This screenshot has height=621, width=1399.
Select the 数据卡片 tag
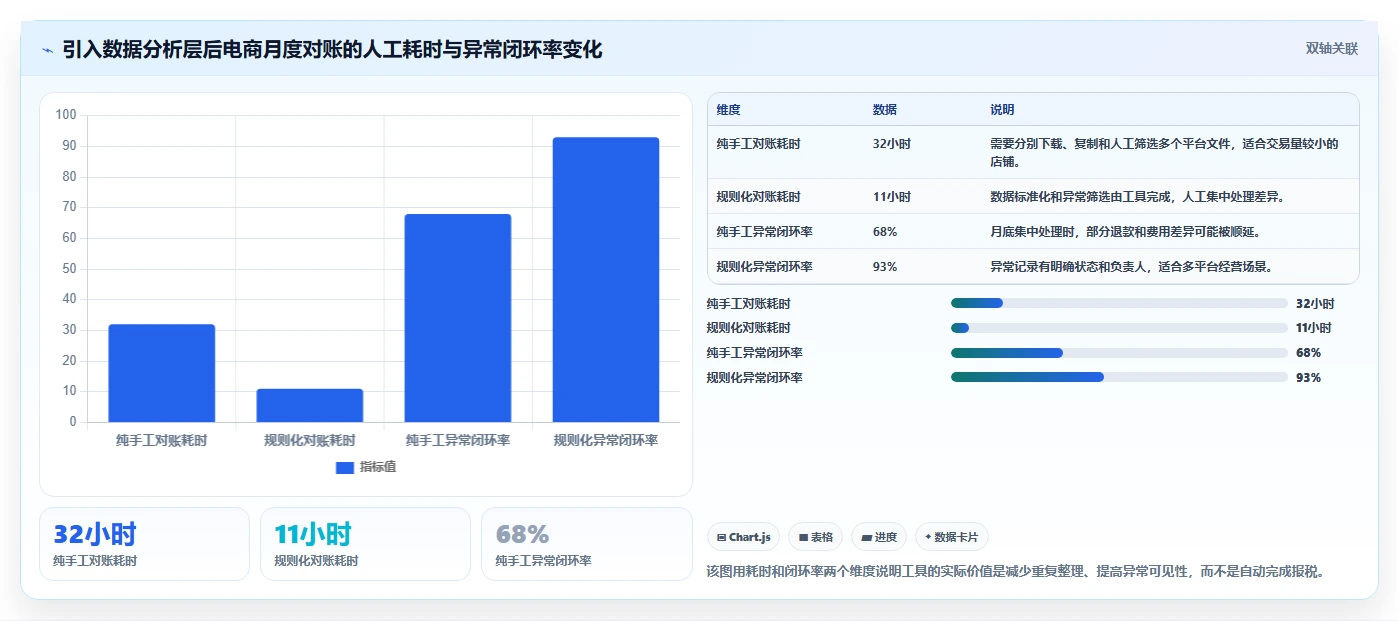[x=952, y=537]
